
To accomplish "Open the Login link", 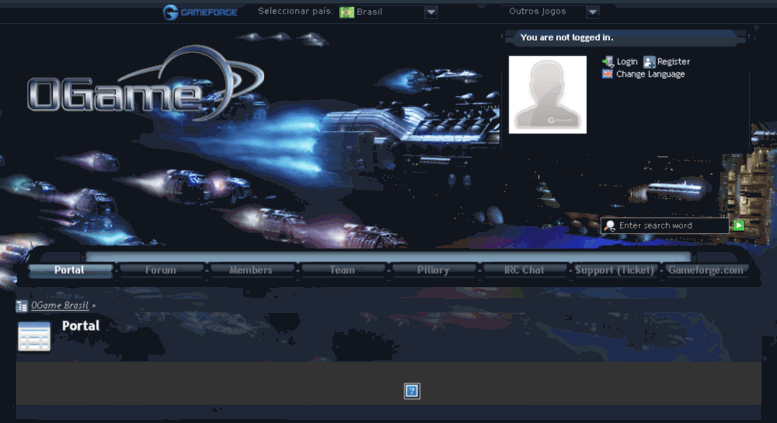I will coord(627,61).
